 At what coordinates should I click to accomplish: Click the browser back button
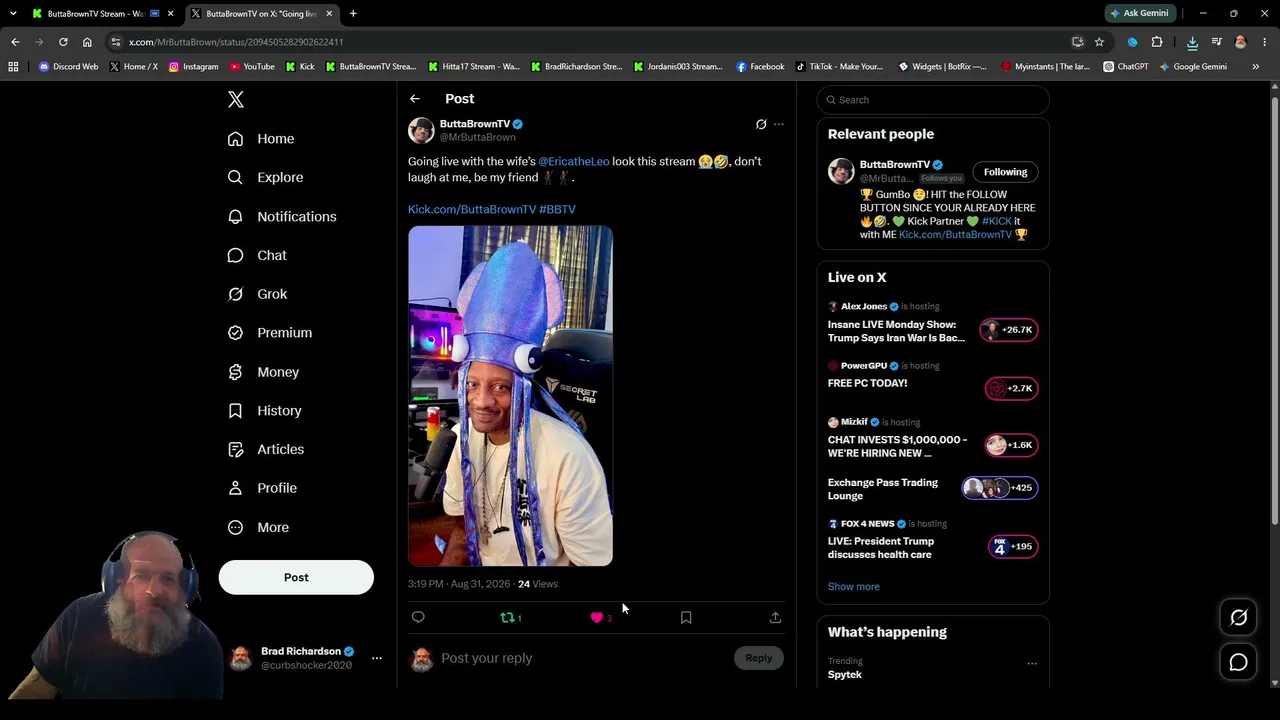[15, 42]
